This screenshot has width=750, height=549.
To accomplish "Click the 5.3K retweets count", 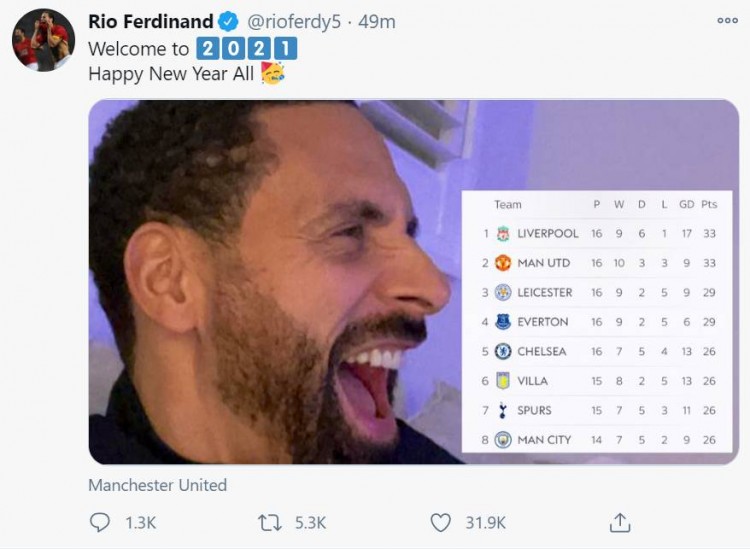I will (x=310, y=523).
